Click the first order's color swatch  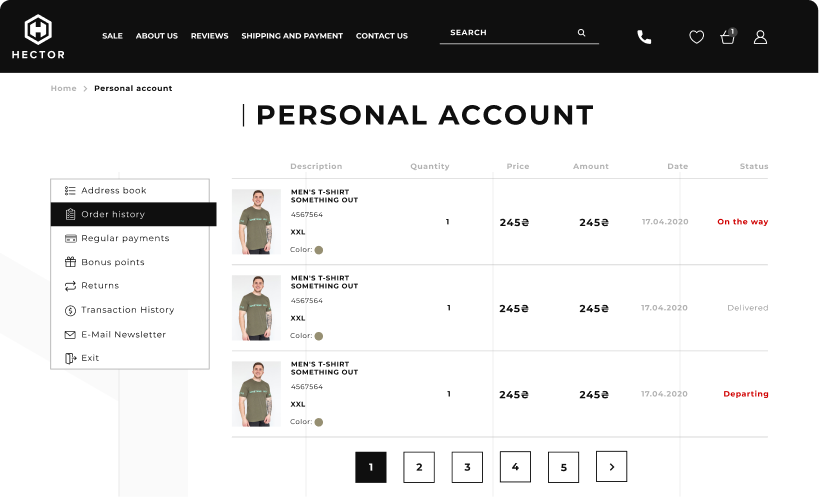[x=319, y=250]
